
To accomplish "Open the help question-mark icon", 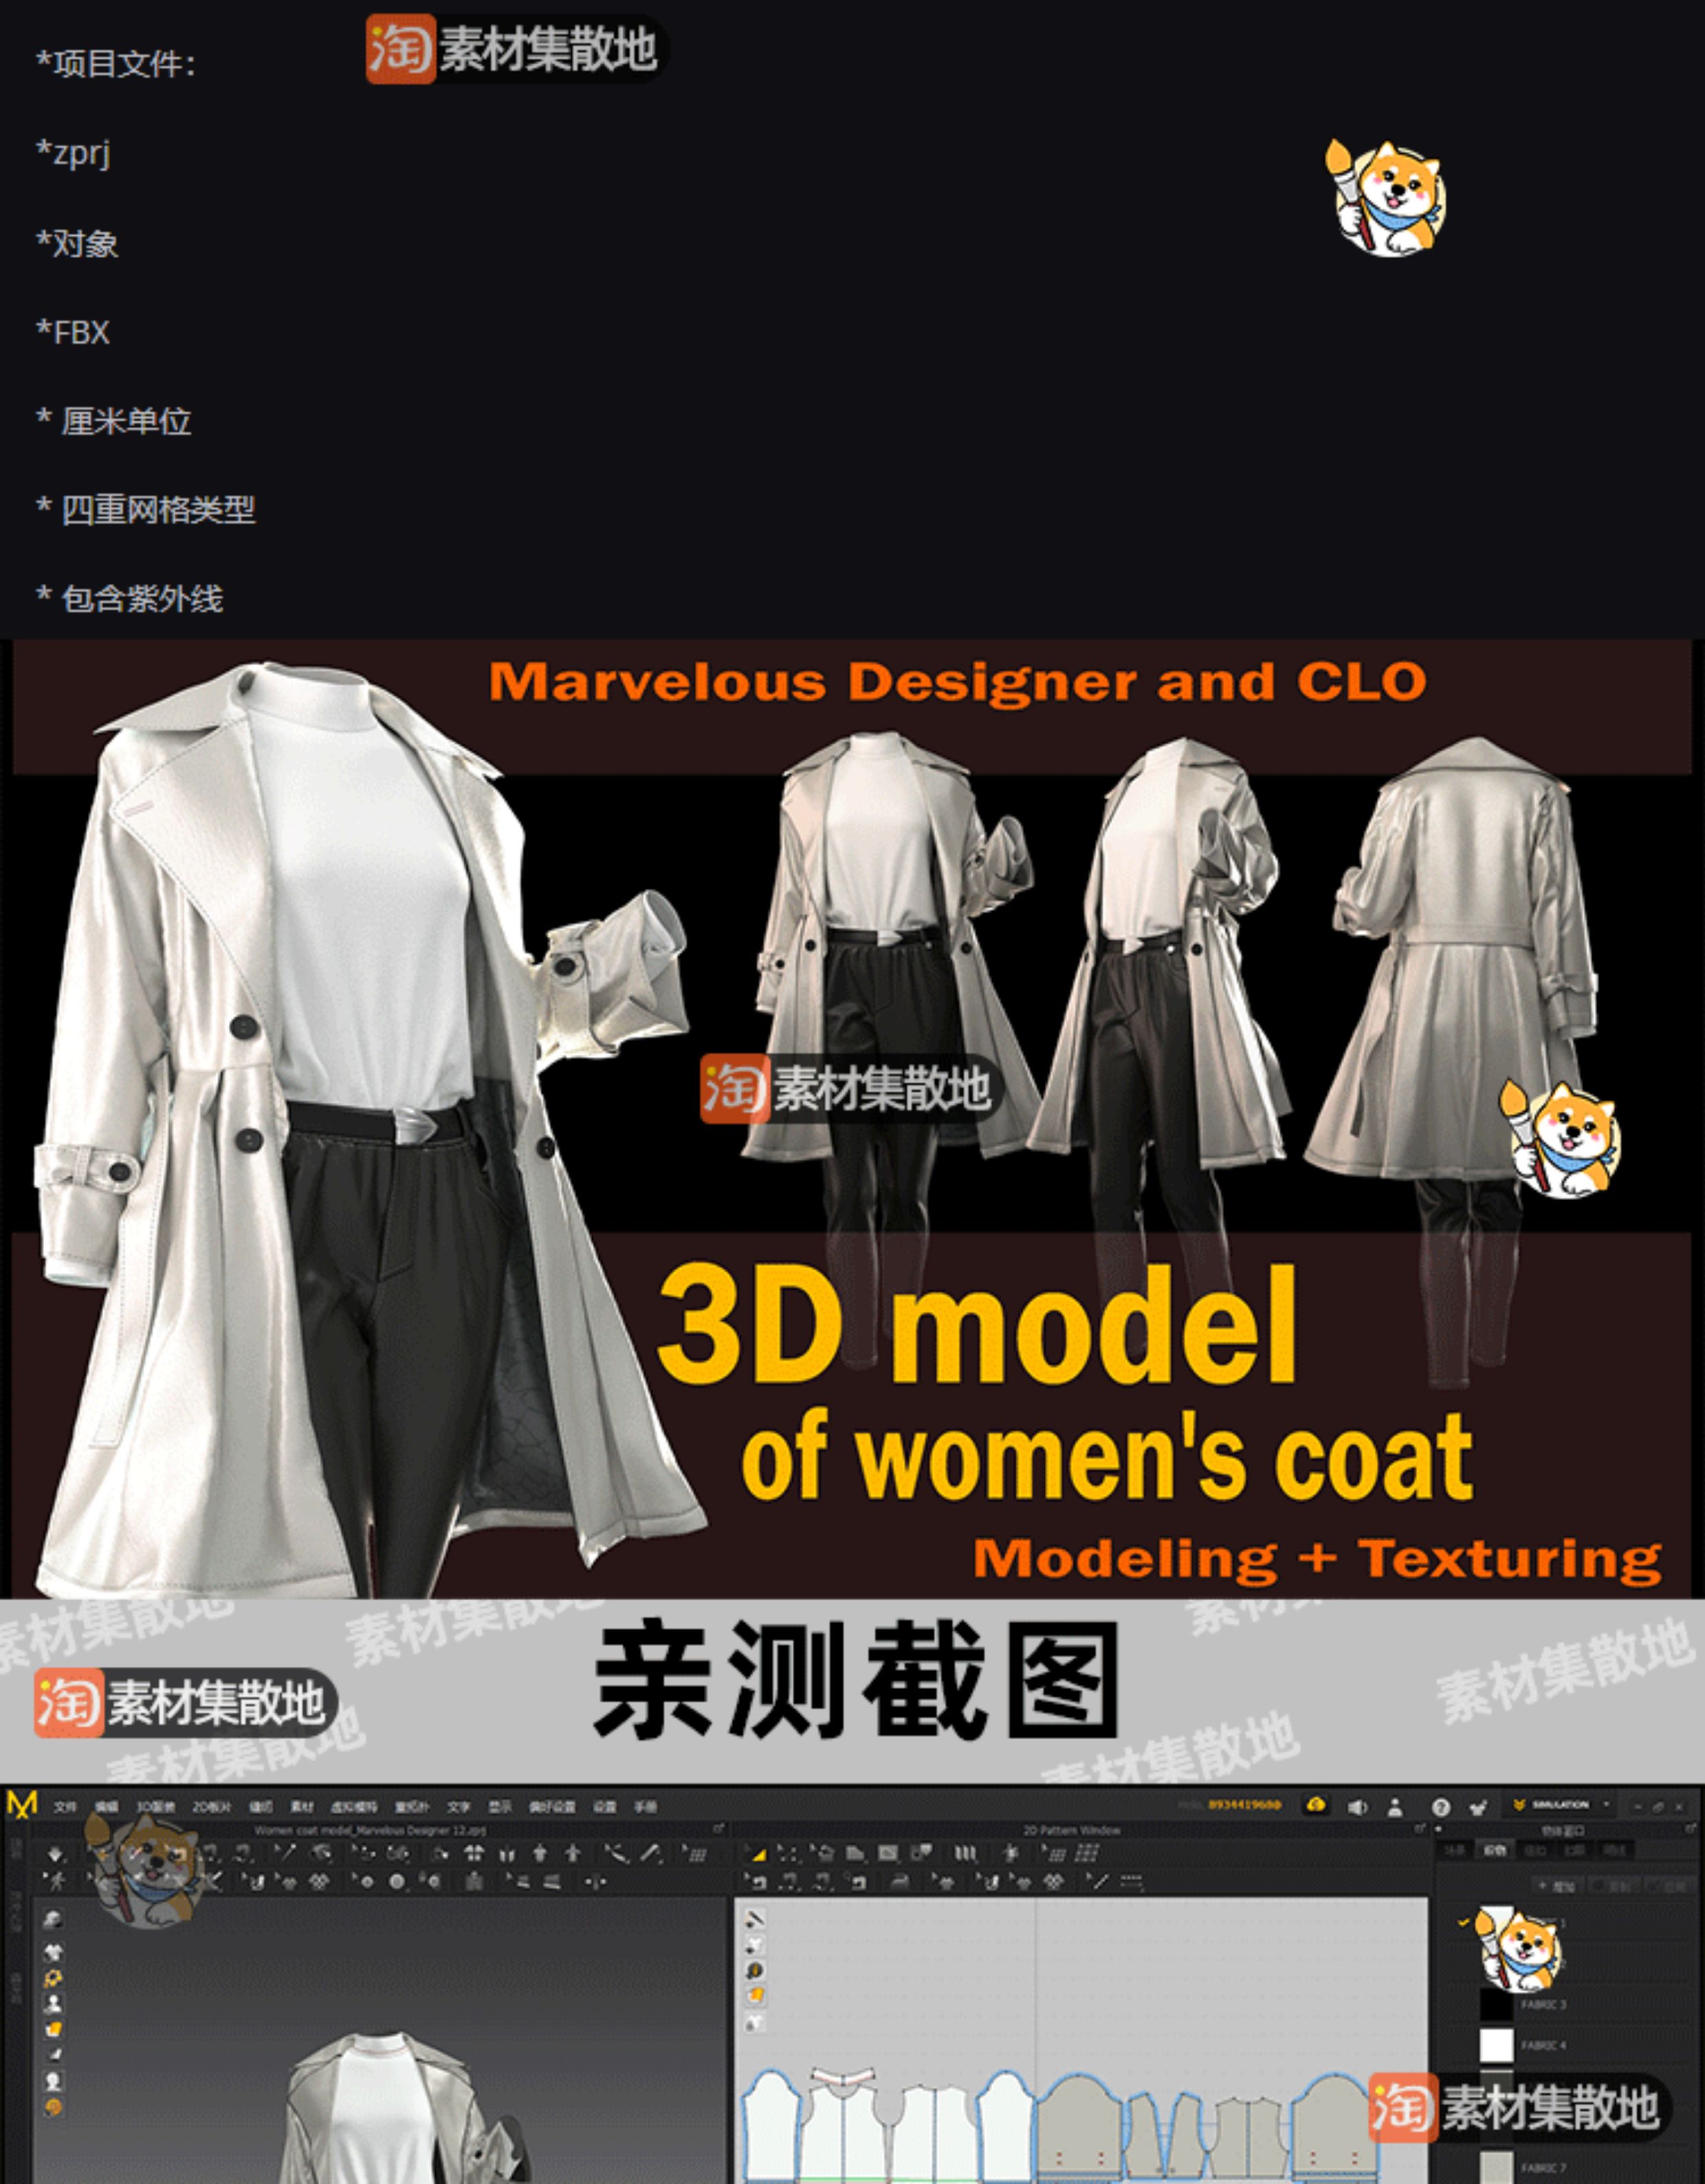I will (1441, 1807).
